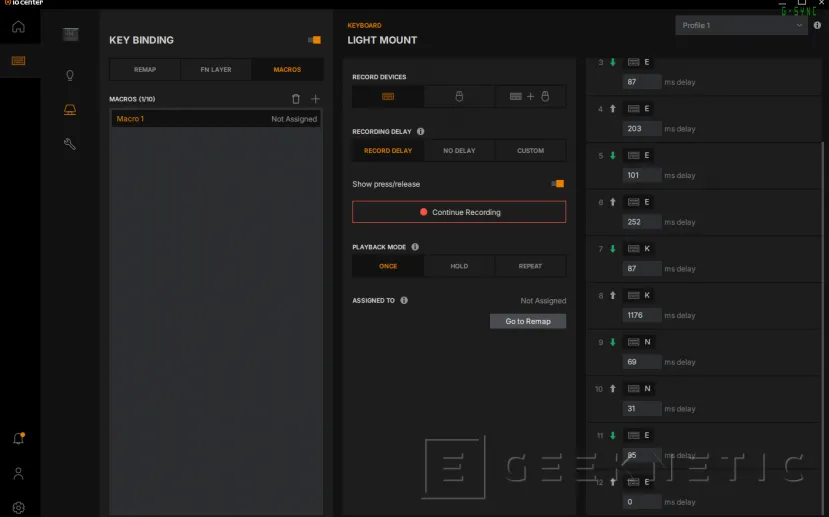Switch to the FN Layer tab
This screenshot has height=517, width=829.
pos(216,70)
